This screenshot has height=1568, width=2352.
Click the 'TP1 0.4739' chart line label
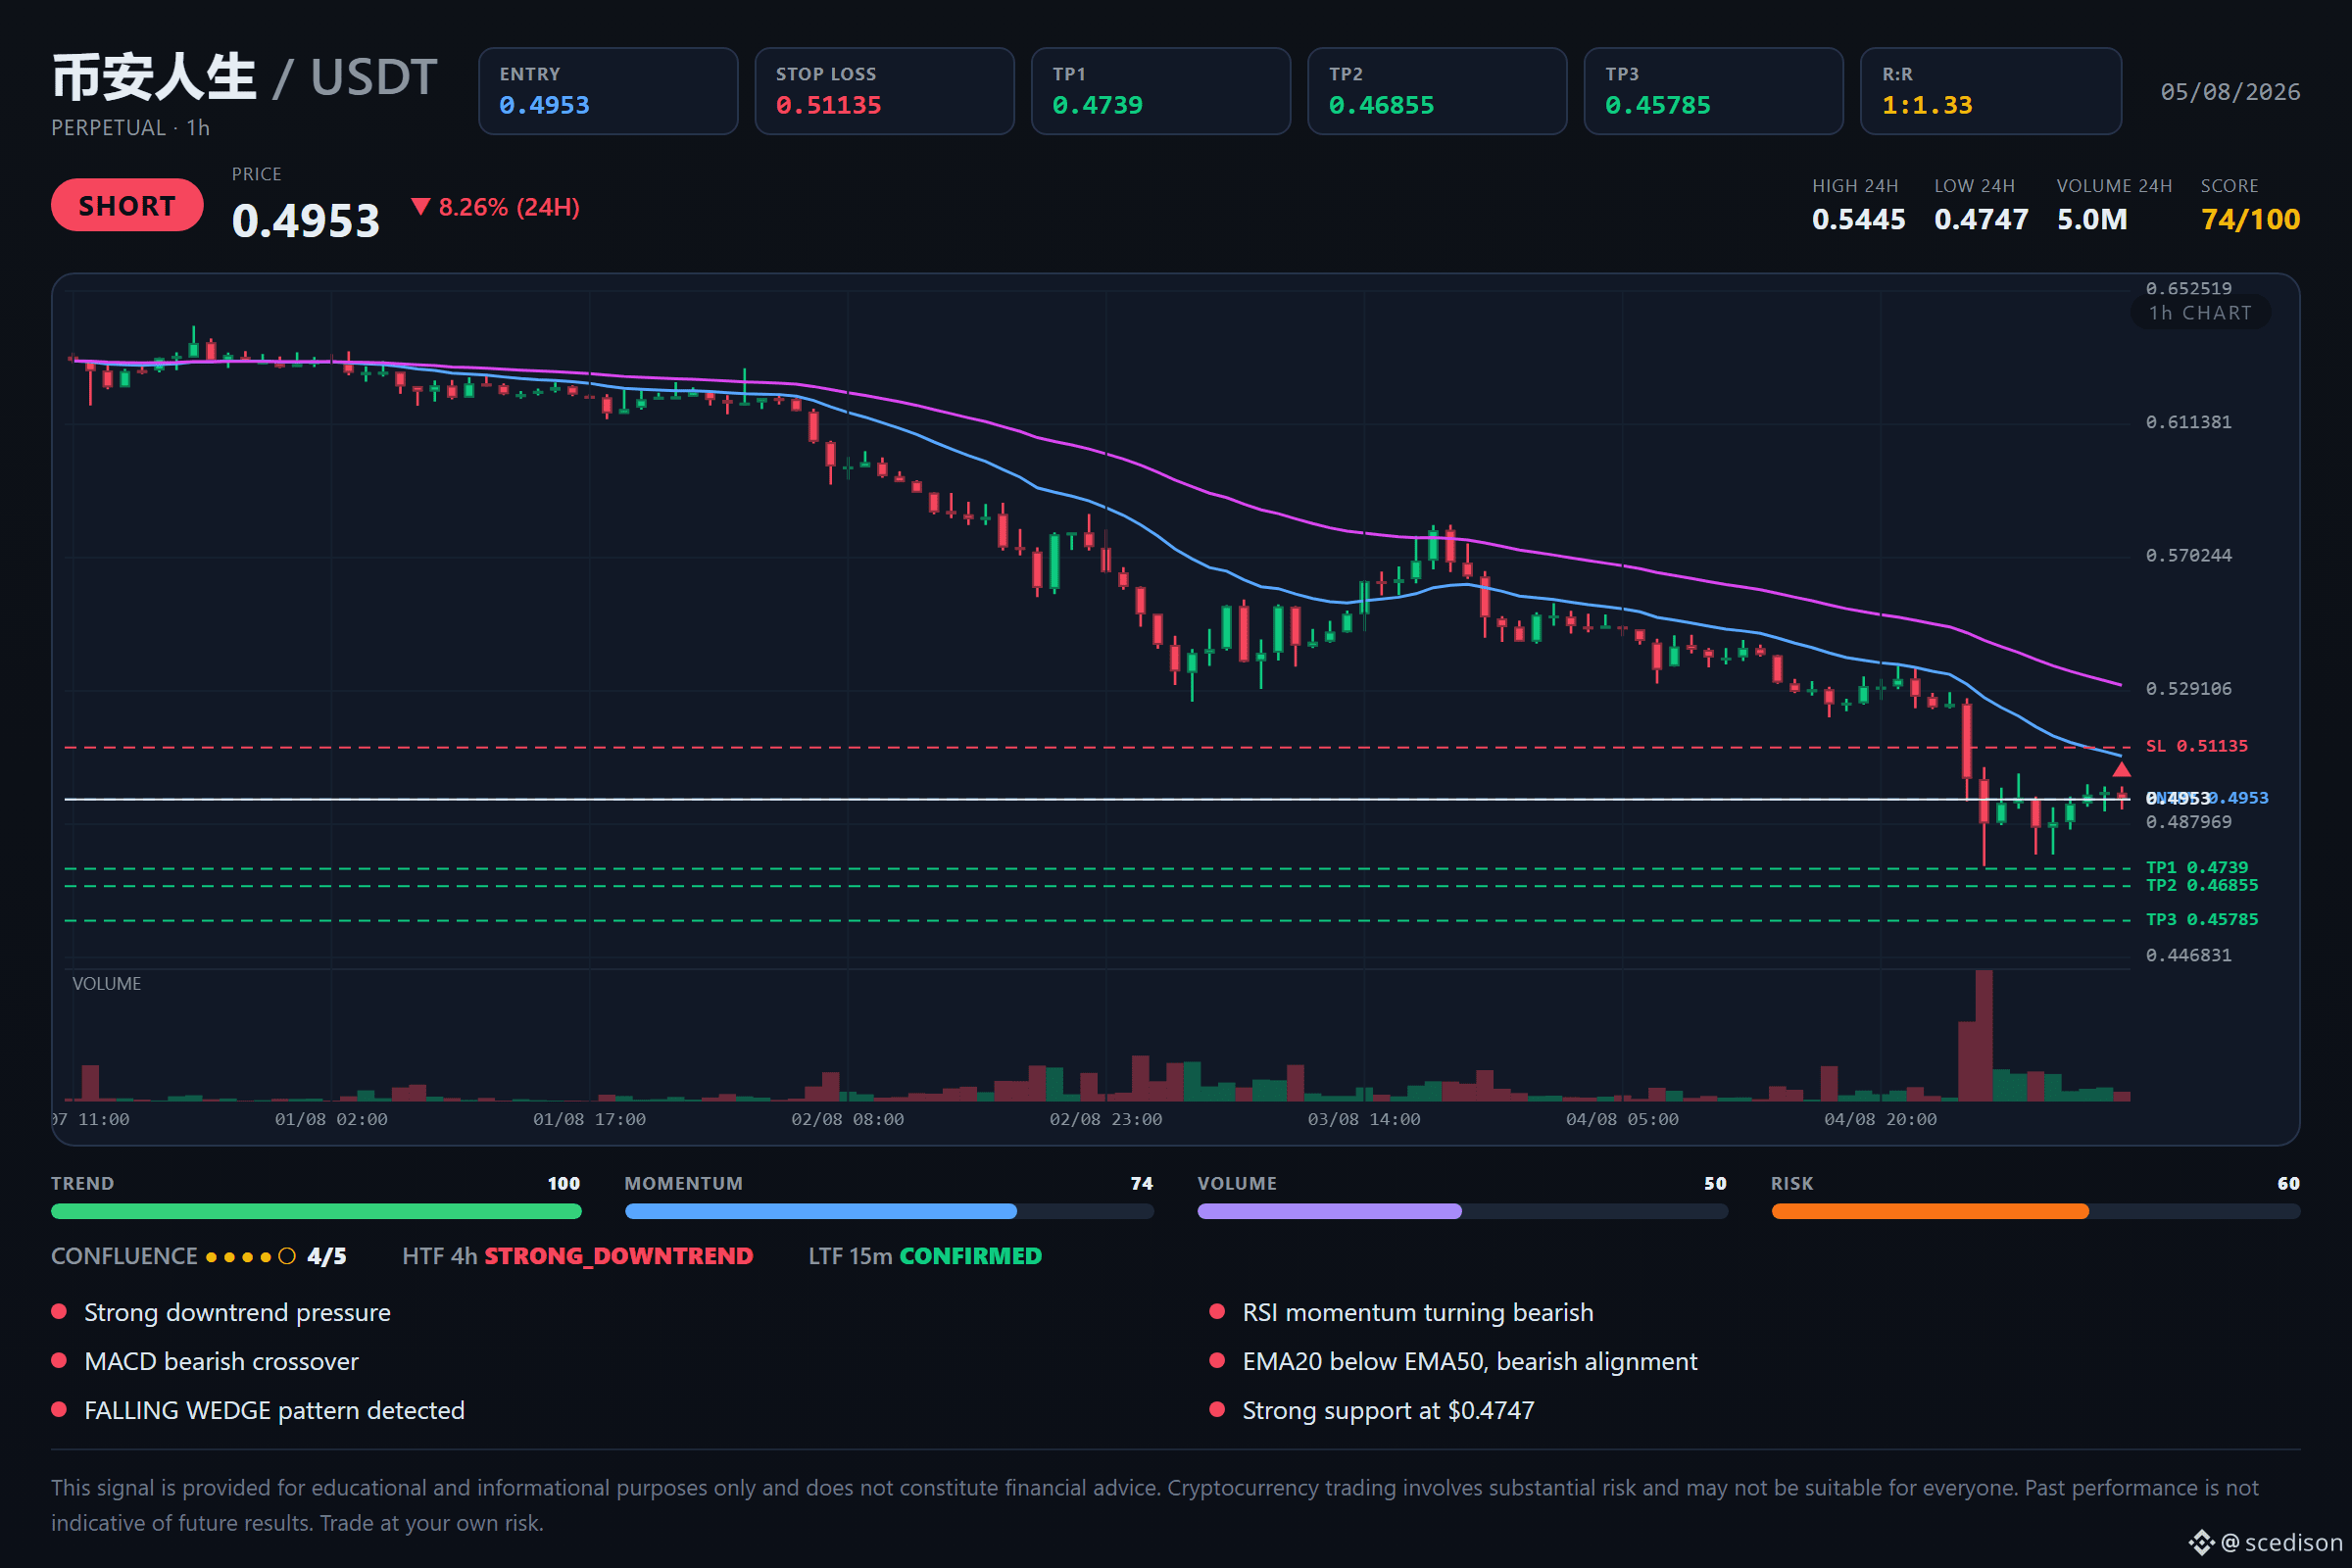2196,867
